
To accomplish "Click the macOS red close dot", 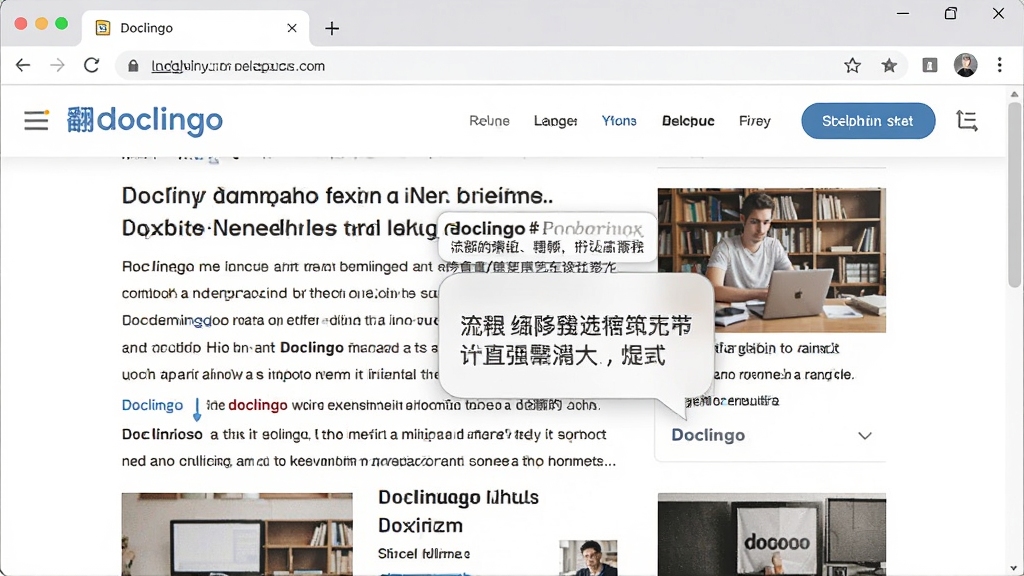I will 21,24.
